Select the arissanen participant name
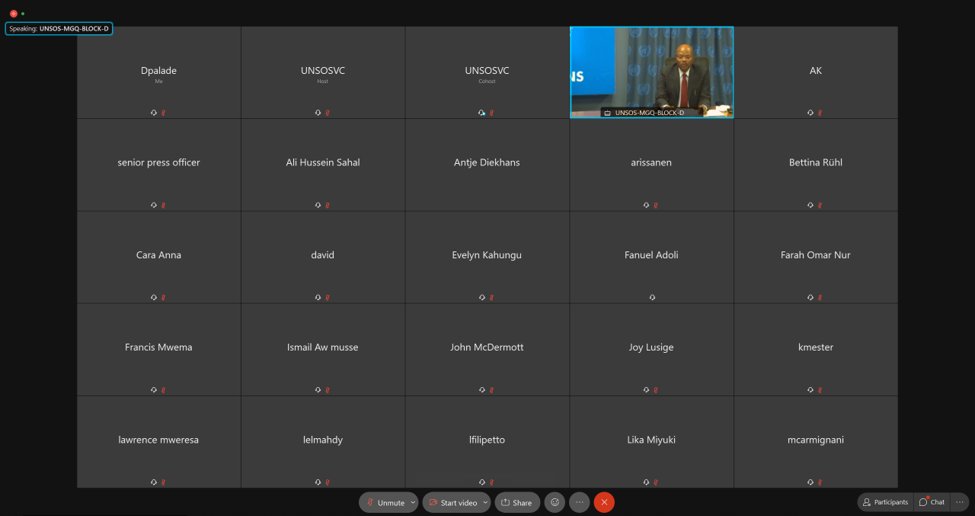975x516 pixels. pyautogui.click(x=651, y=163)
